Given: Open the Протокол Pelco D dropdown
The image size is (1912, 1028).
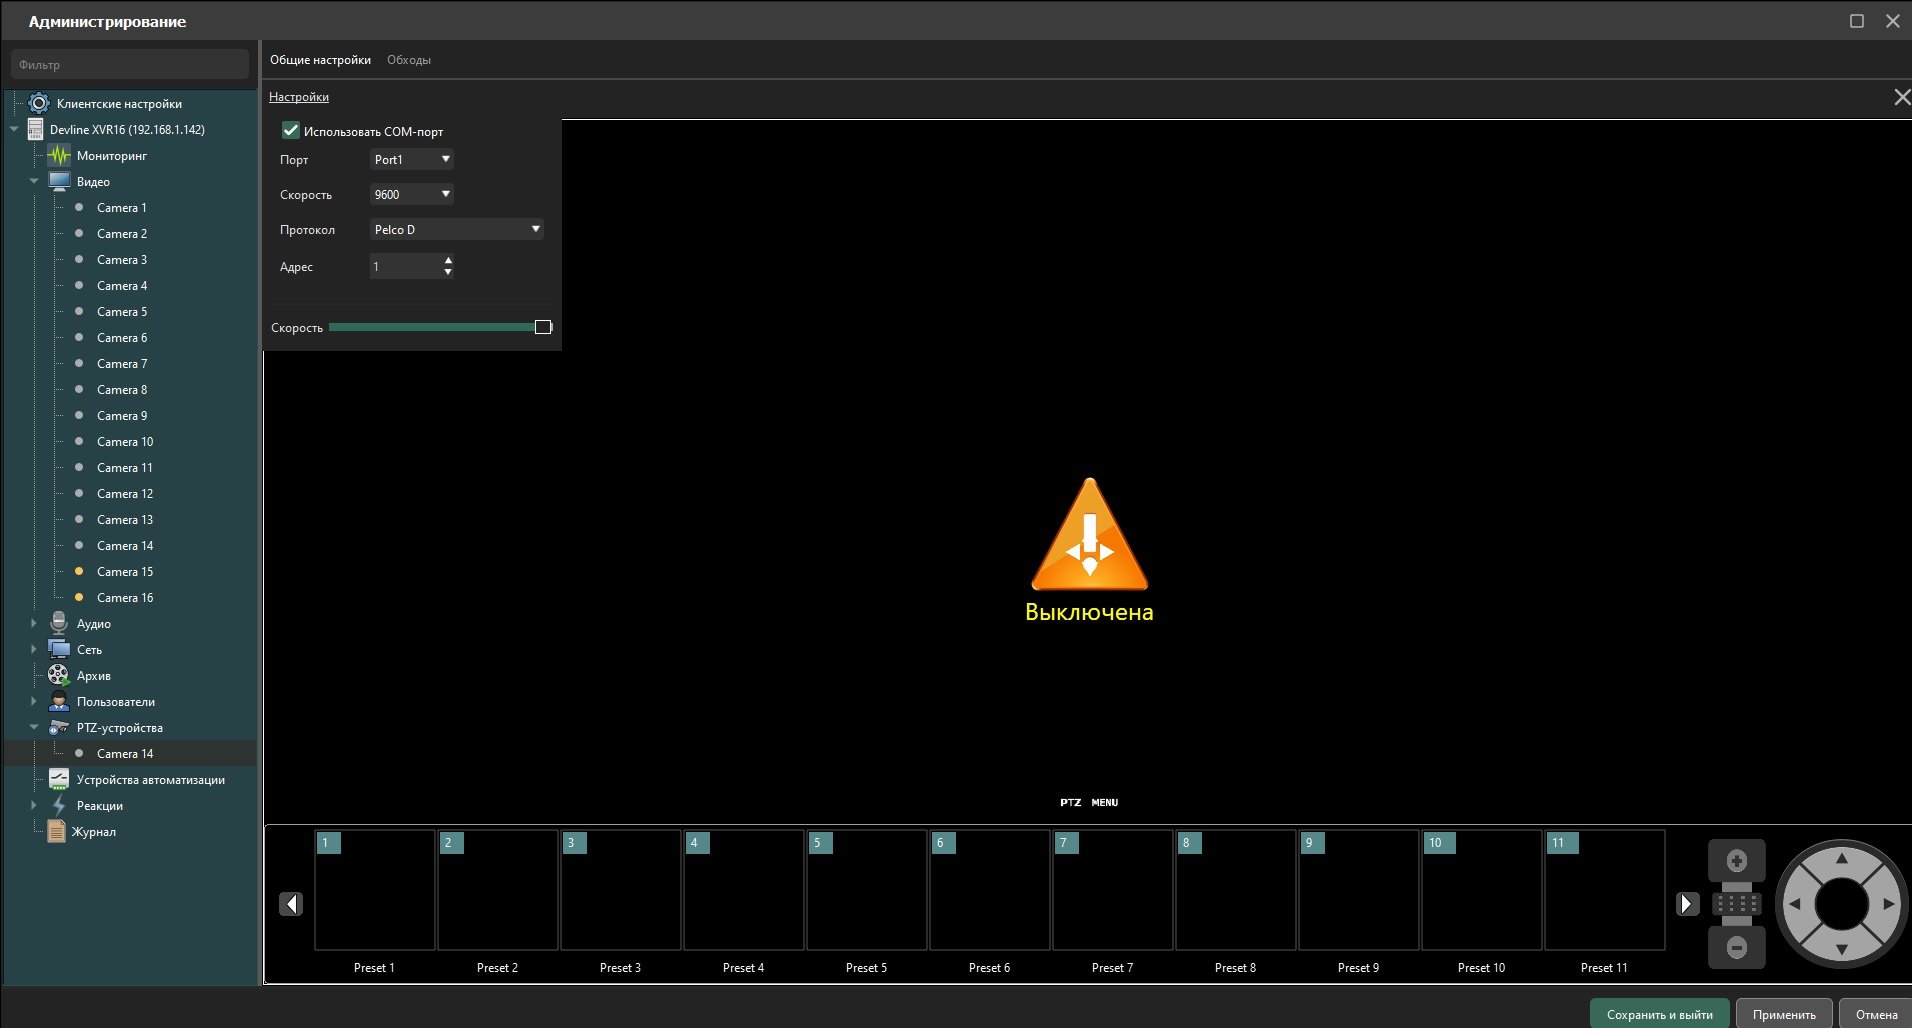Looking at the screenshot, I should (456, 230).
